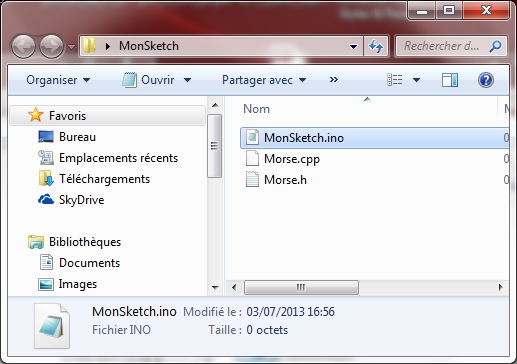This screenshot has width=517, height=364.
Task: Click the Emplacements récents icon
Action: (46, 158)
